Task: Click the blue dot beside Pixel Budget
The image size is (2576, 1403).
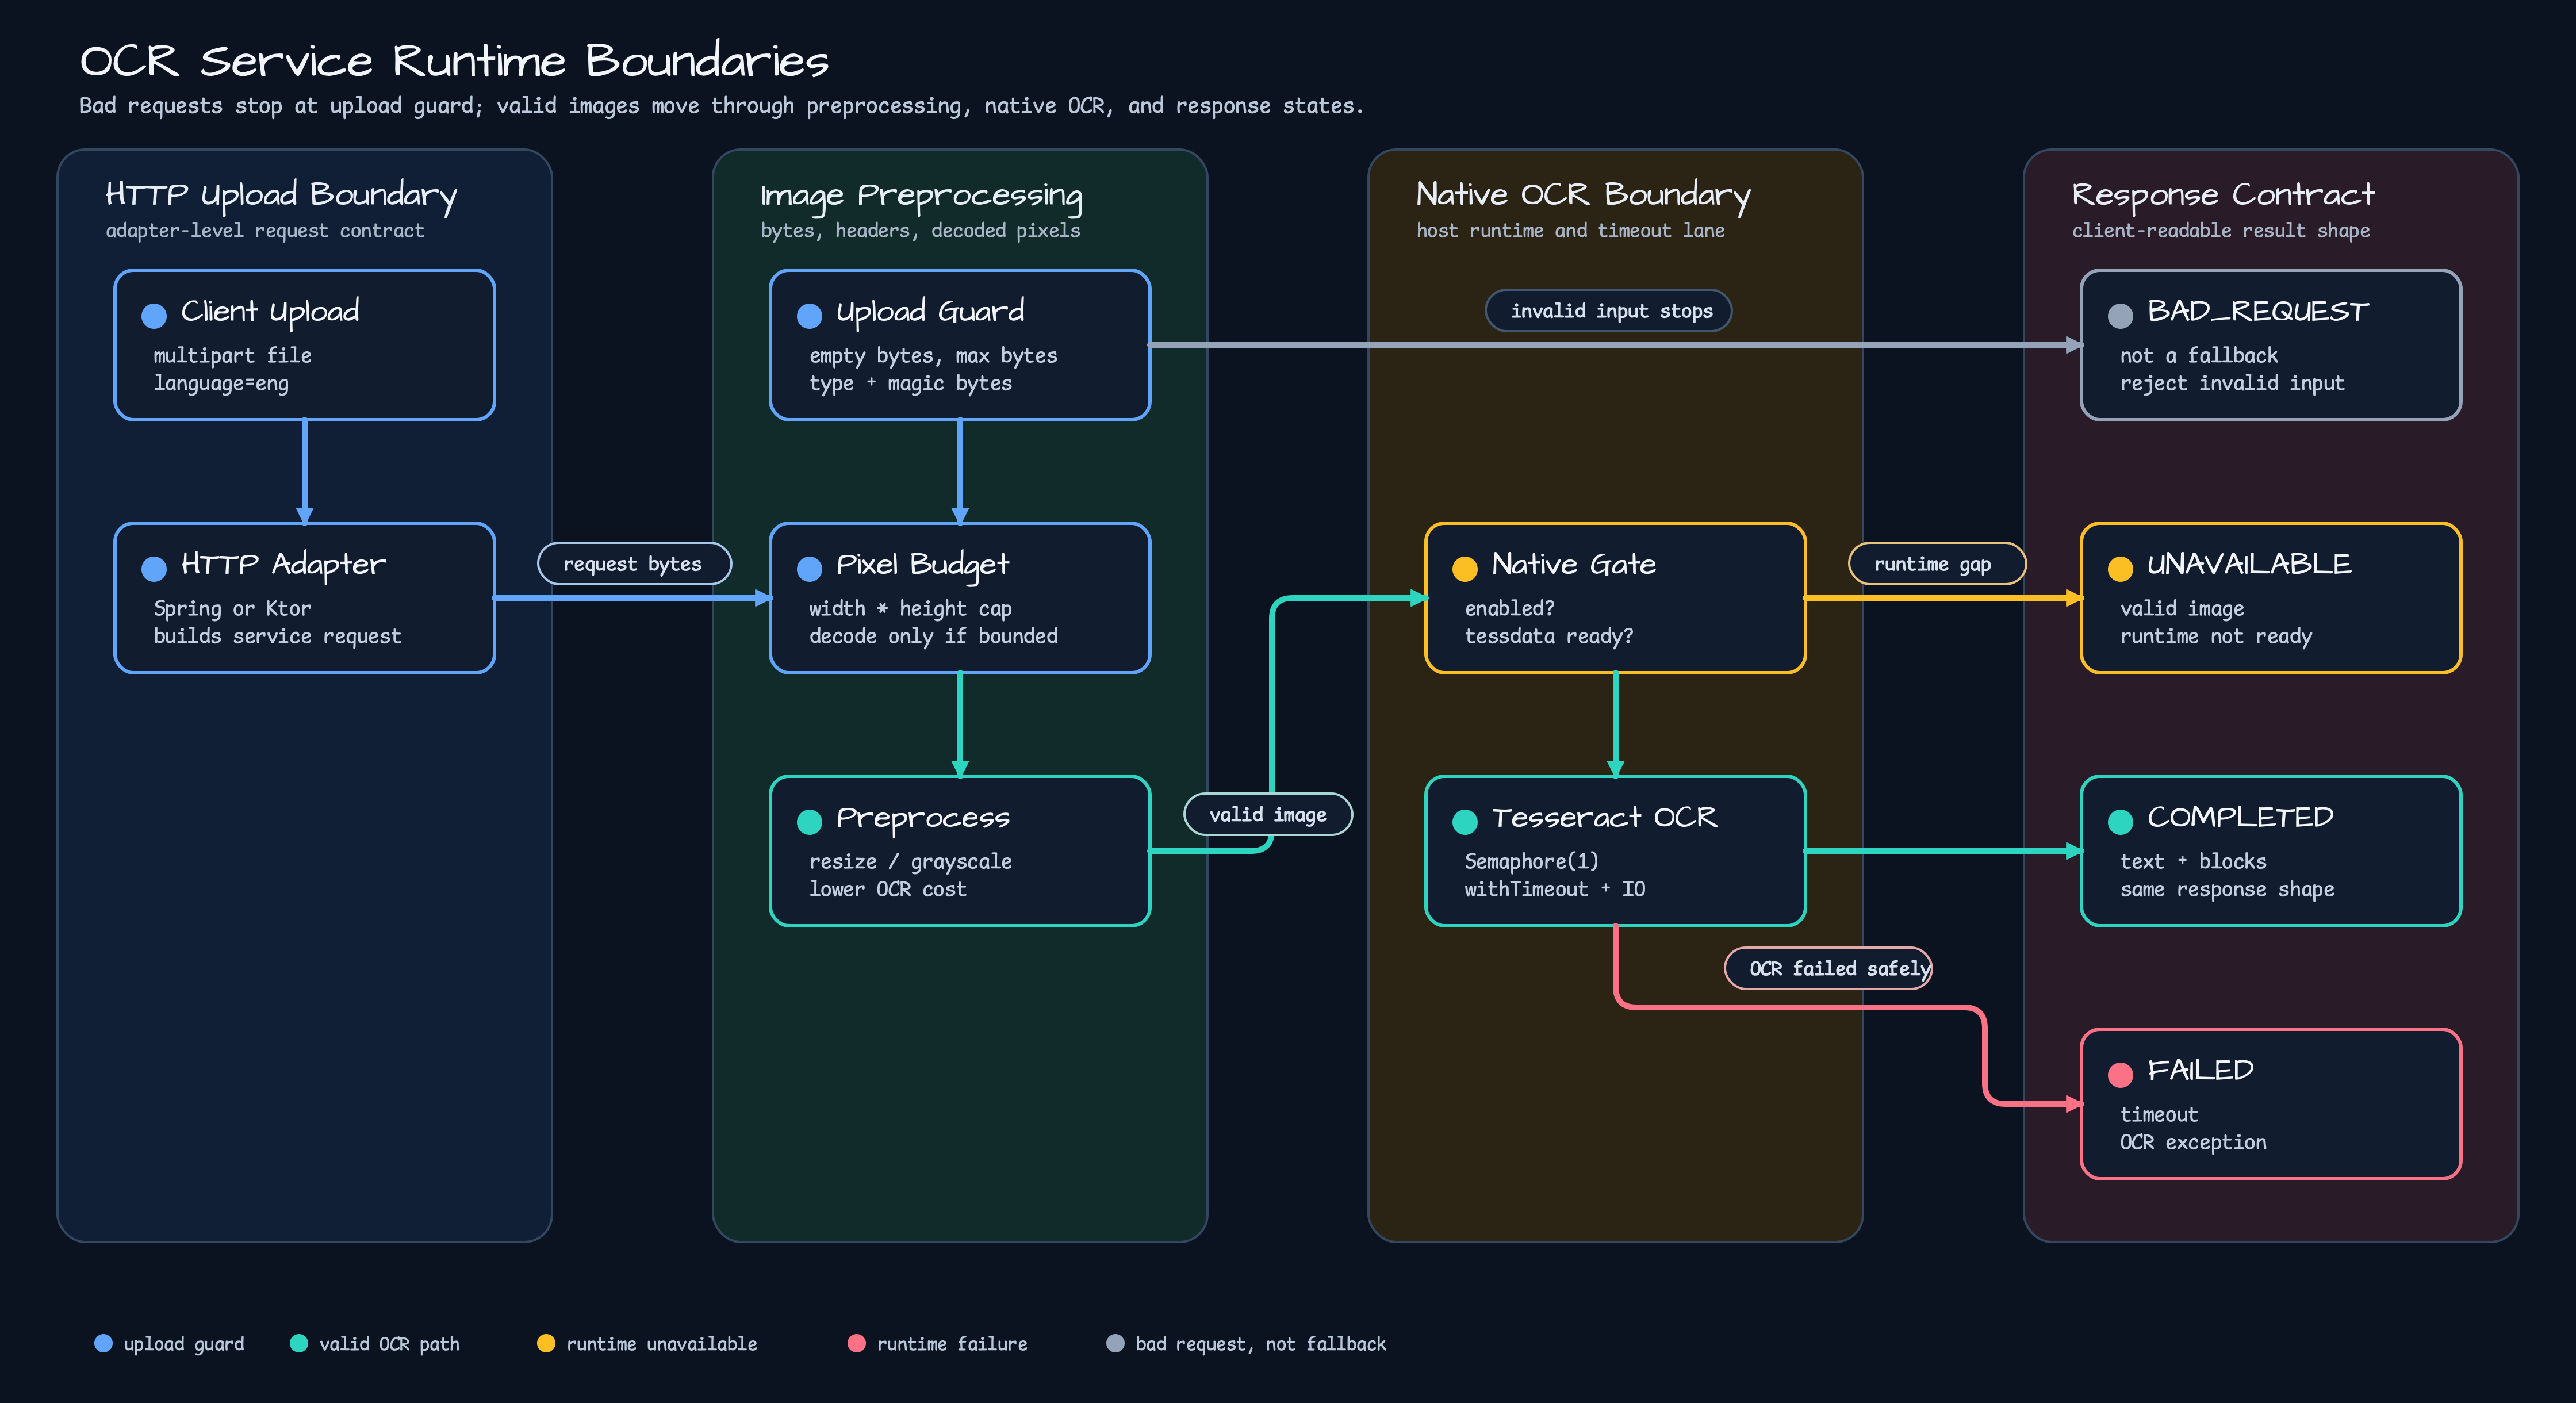Action: click(x=809, y=569)
